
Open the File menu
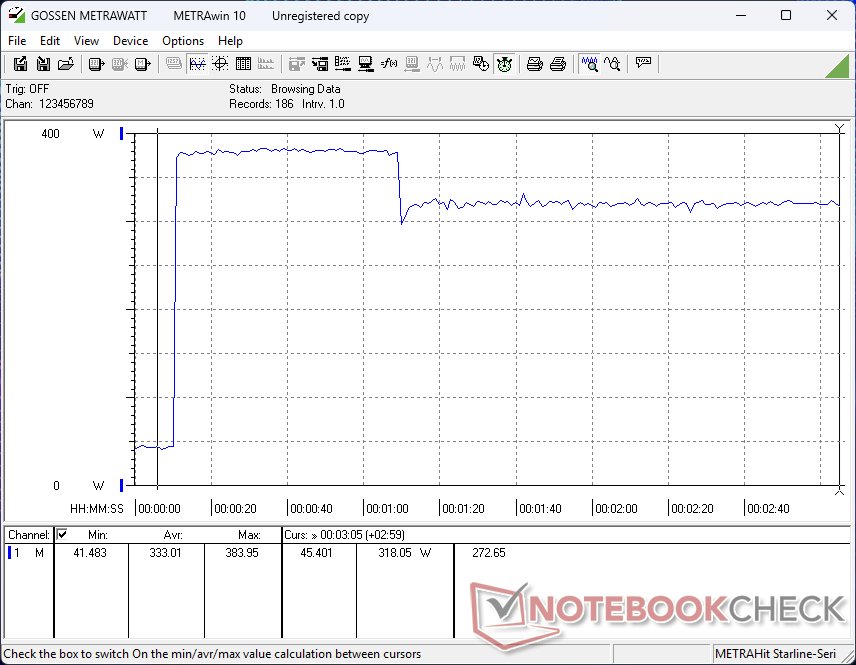click(17, 41)
